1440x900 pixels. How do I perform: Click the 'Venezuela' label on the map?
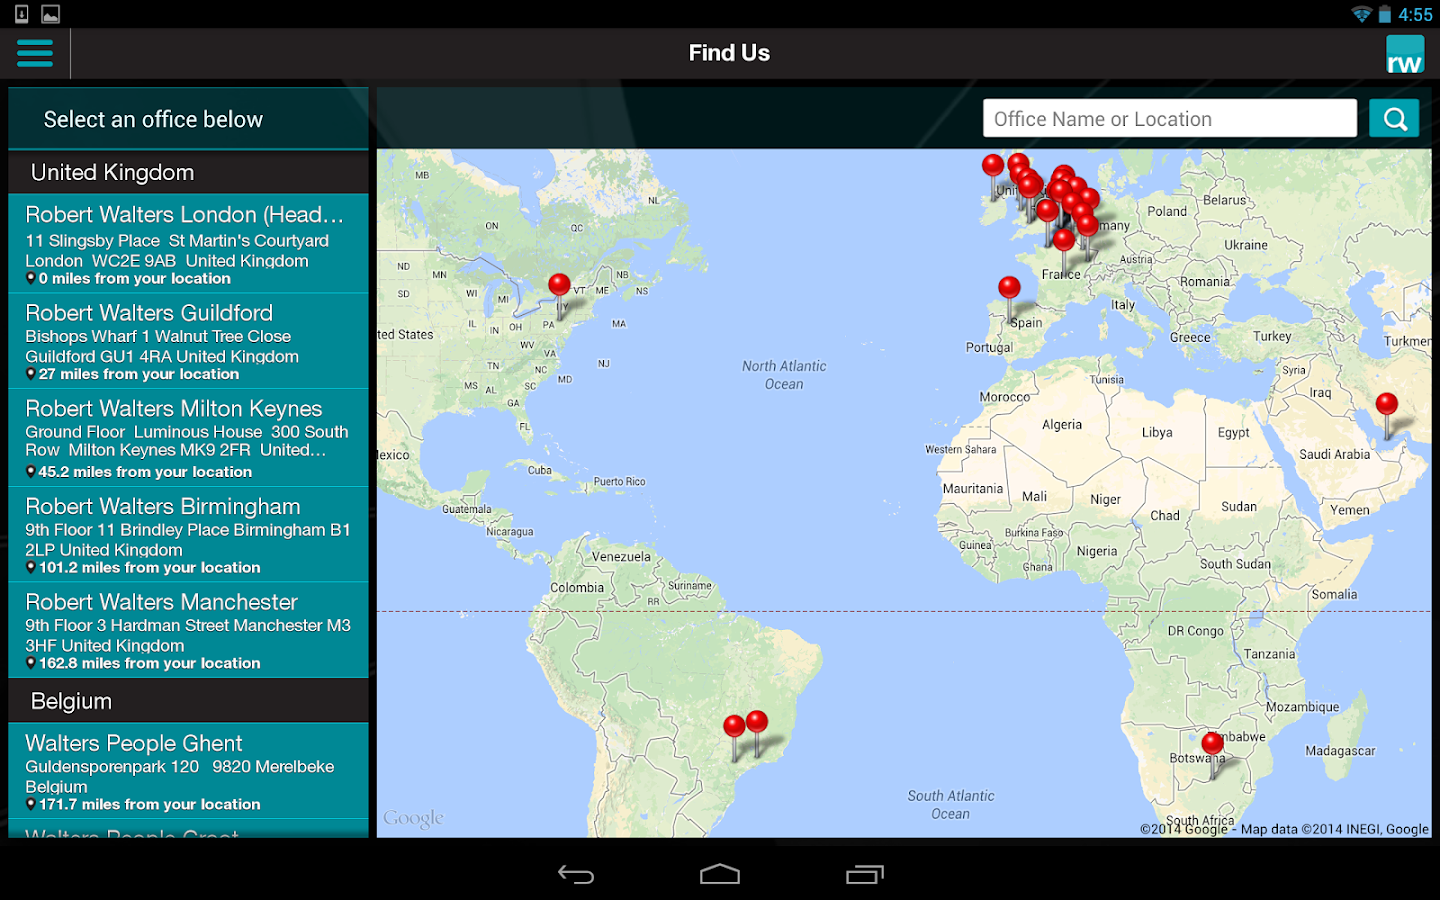click(x=621, y=557)
